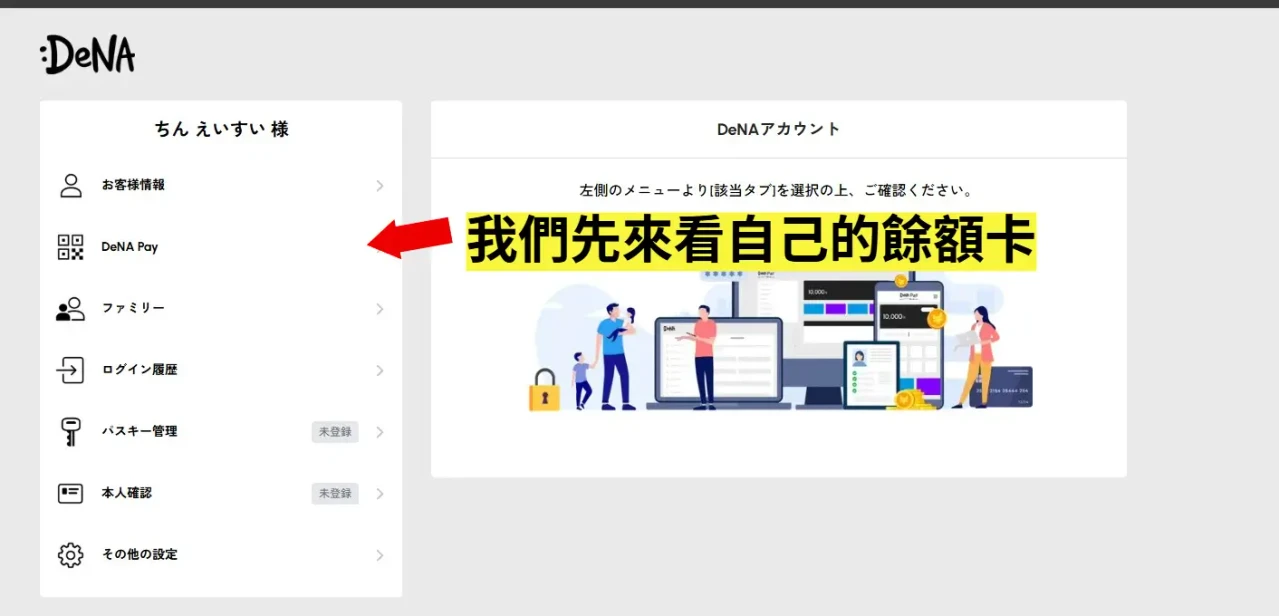Click the 未登録 badge on パスキー管理
1279x616 pixels.
[x=335, y=432]
